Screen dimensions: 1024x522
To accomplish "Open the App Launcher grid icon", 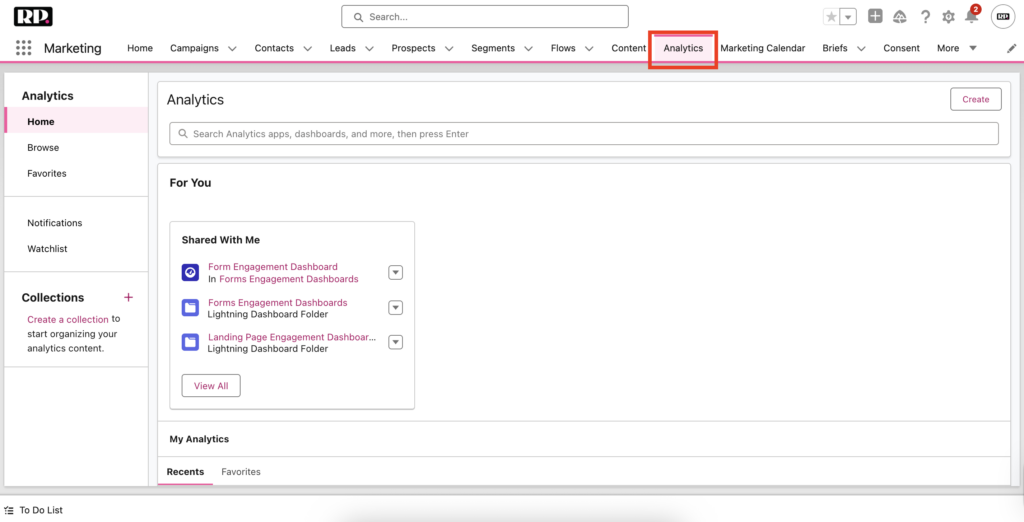I will (24, 48).
